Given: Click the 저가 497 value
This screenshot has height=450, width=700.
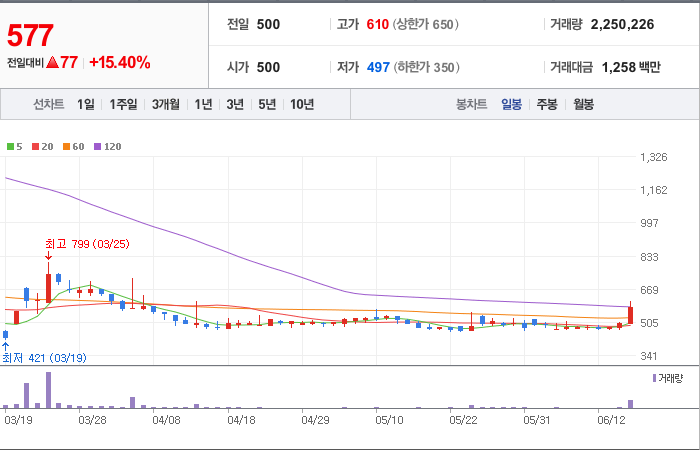Looking at the screenshot, I should [378, 67].
